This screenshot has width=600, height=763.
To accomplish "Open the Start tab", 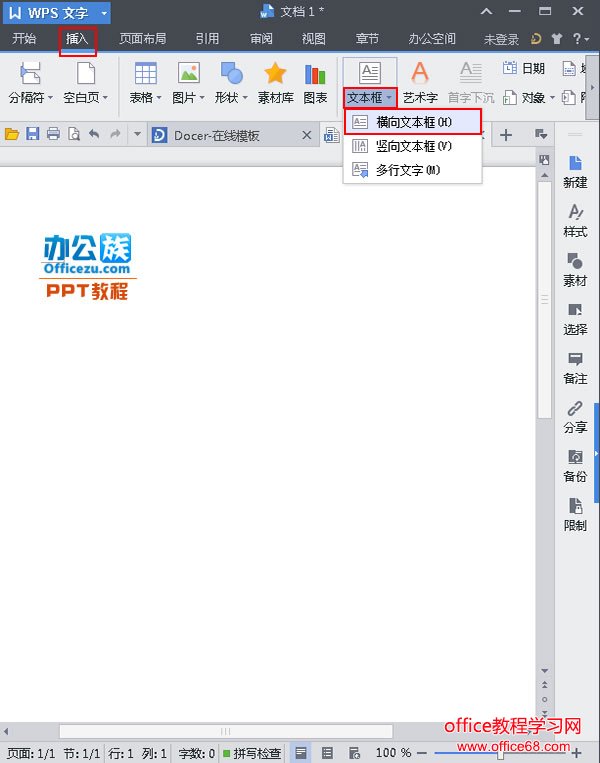I will [24, 38].
